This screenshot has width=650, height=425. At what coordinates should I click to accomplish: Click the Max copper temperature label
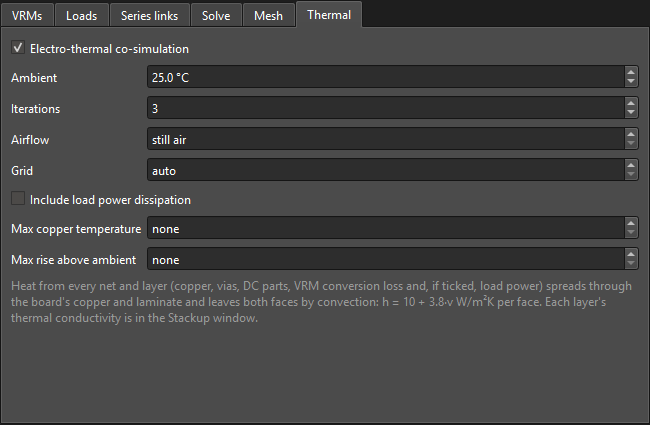(76, 229)
